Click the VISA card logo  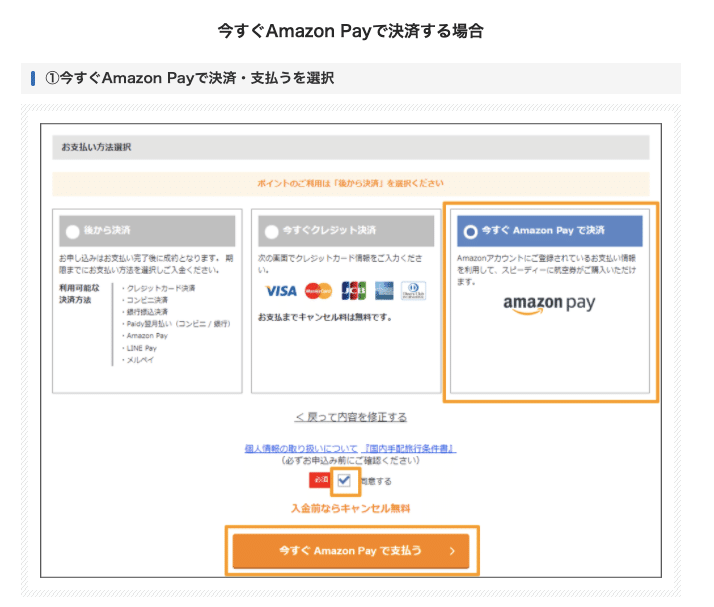[281, 291]
